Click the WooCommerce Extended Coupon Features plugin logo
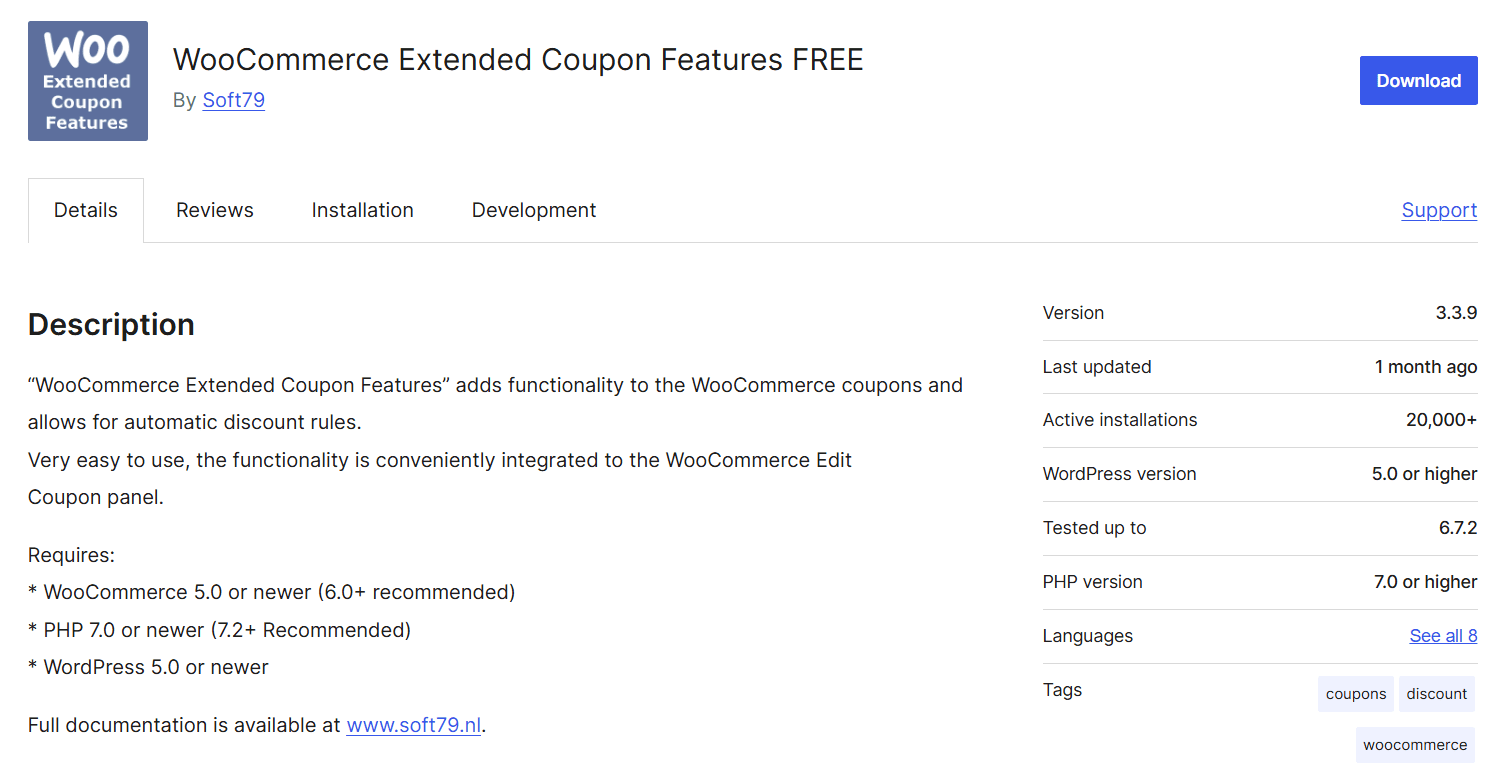 click(87, 80)
